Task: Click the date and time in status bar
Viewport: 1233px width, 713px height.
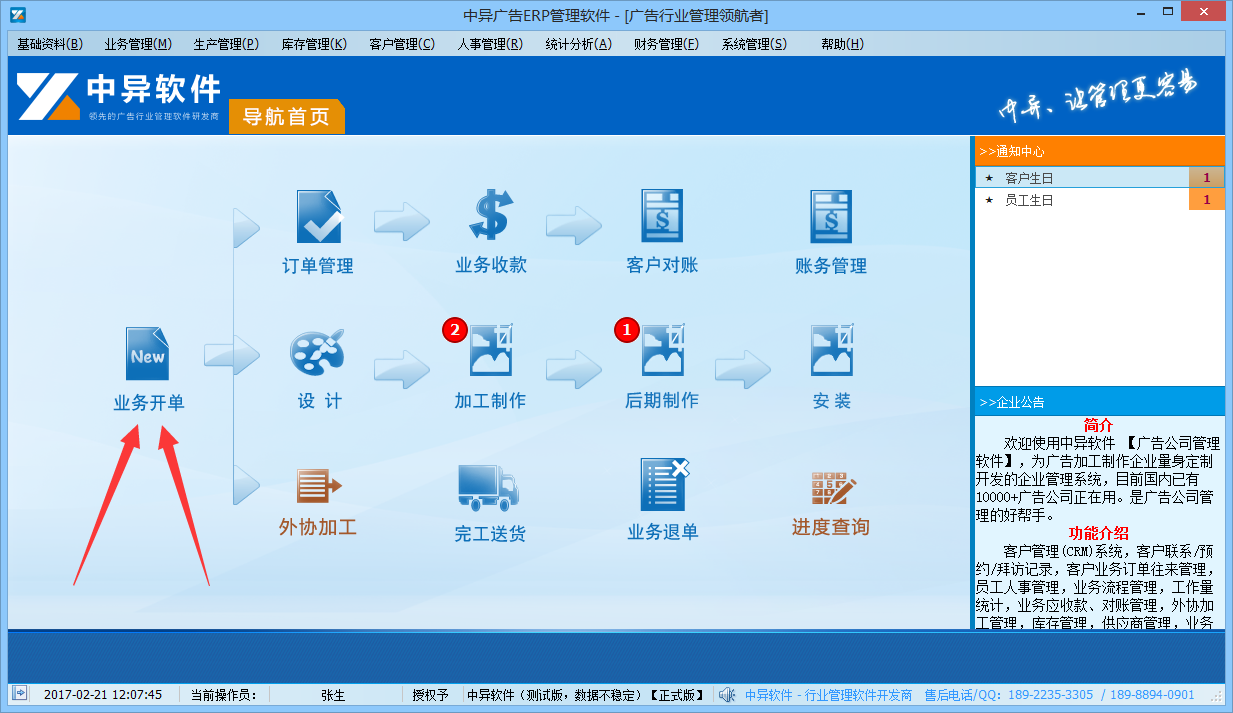Action: (x=103, y=695)
